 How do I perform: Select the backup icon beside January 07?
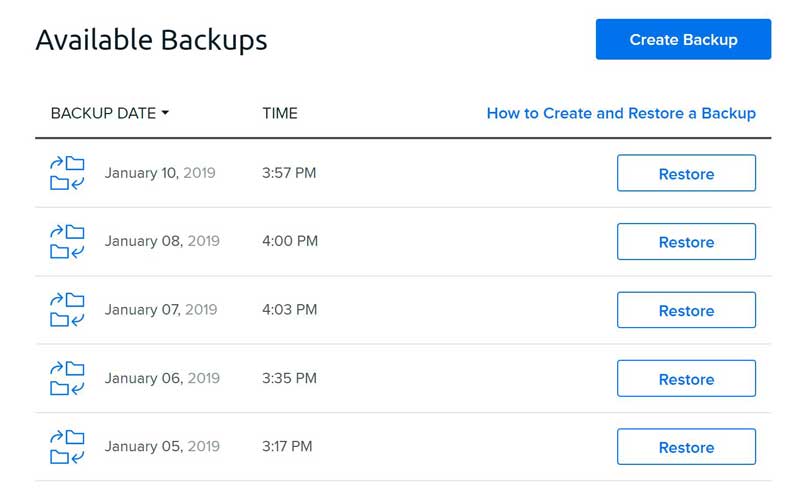[67, 310]
